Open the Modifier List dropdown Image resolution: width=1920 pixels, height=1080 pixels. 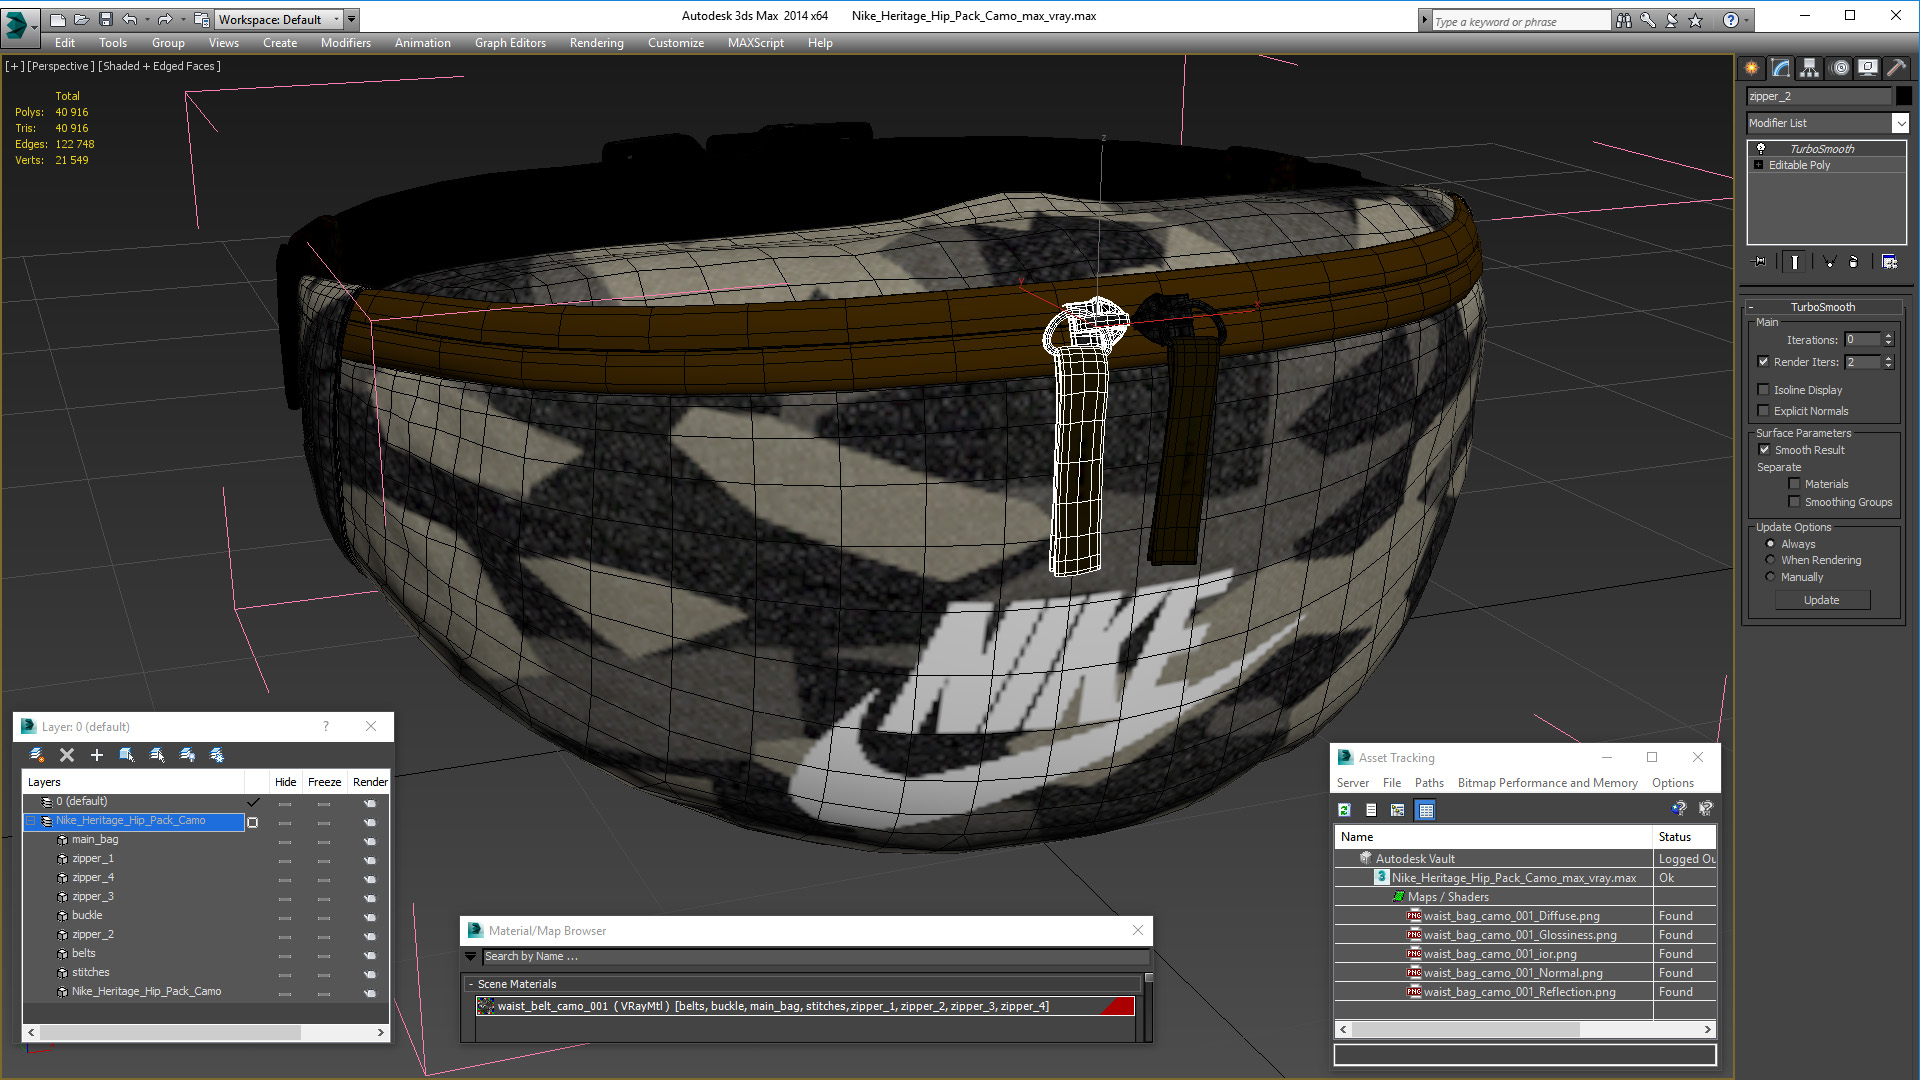coord(1900,123)
